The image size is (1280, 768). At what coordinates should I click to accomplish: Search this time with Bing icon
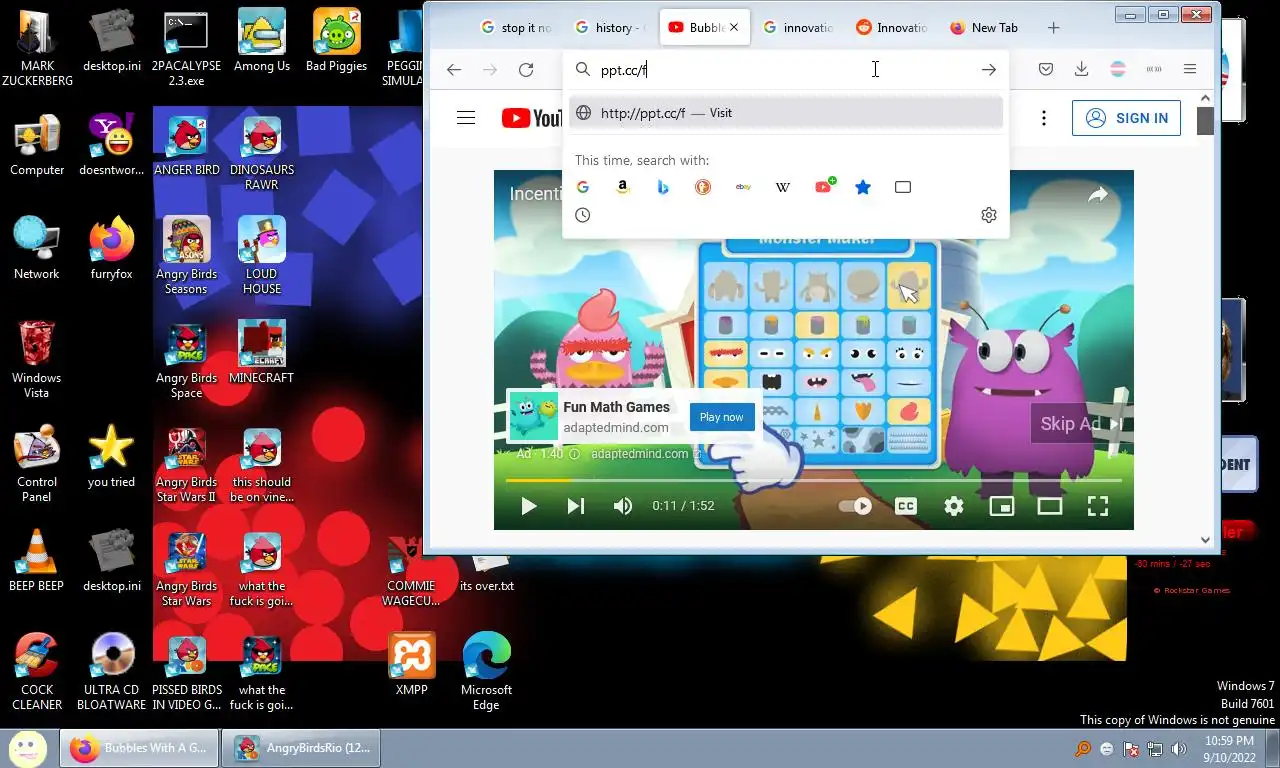coord(663,187)
